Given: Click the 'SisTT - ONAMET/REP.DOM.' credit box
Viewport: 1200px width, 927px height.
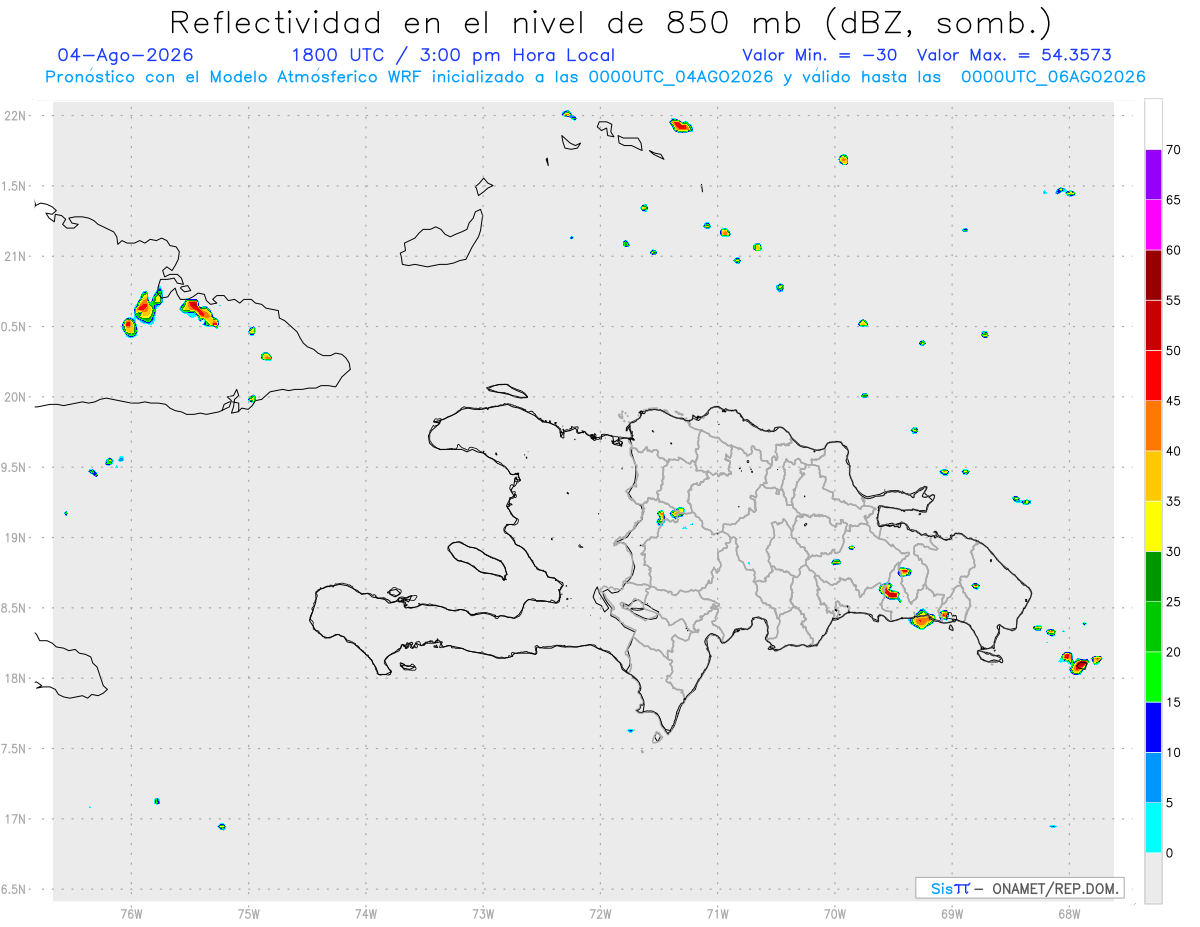Looking at the screenshot, I should pyautogui.click(x=1019, y=888).
